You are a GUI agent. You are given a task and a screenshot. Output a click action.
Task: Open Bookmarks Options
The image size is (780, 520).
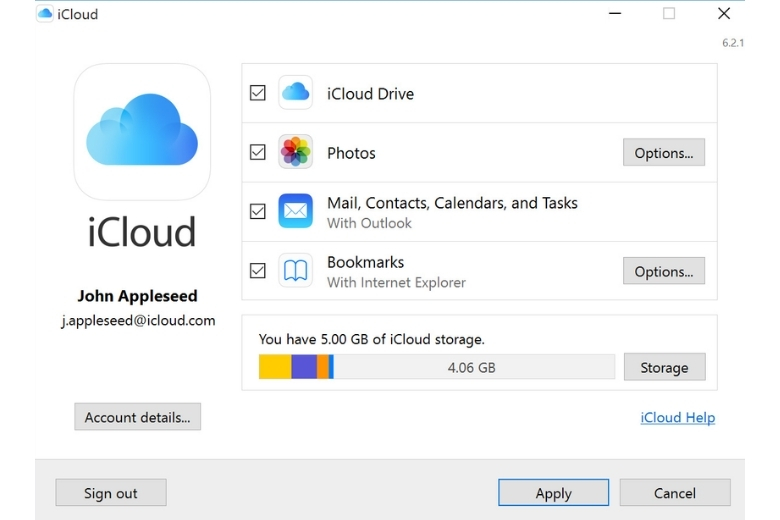(x=664, y=271)
